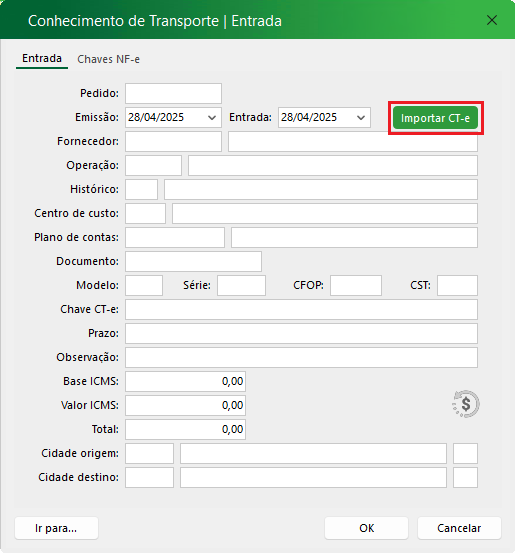Screen dimensions: 515x553
Task: Switch to the Chaves NF-e tab
Action: coord(108,59)
